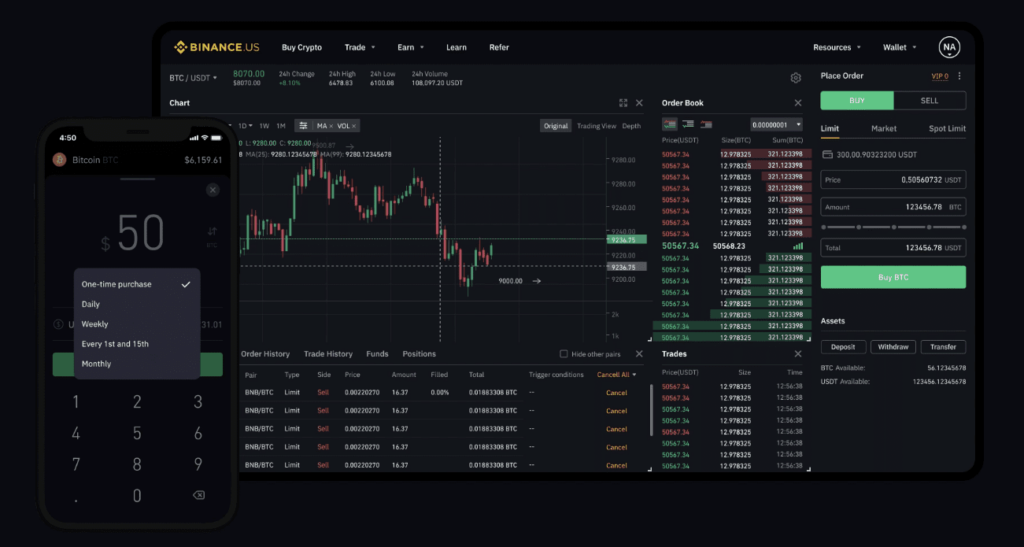Viewport: 1024px width, 547px height.
Task: Tap the swap currency arrows on phone
Action: (x=212, y=231)
